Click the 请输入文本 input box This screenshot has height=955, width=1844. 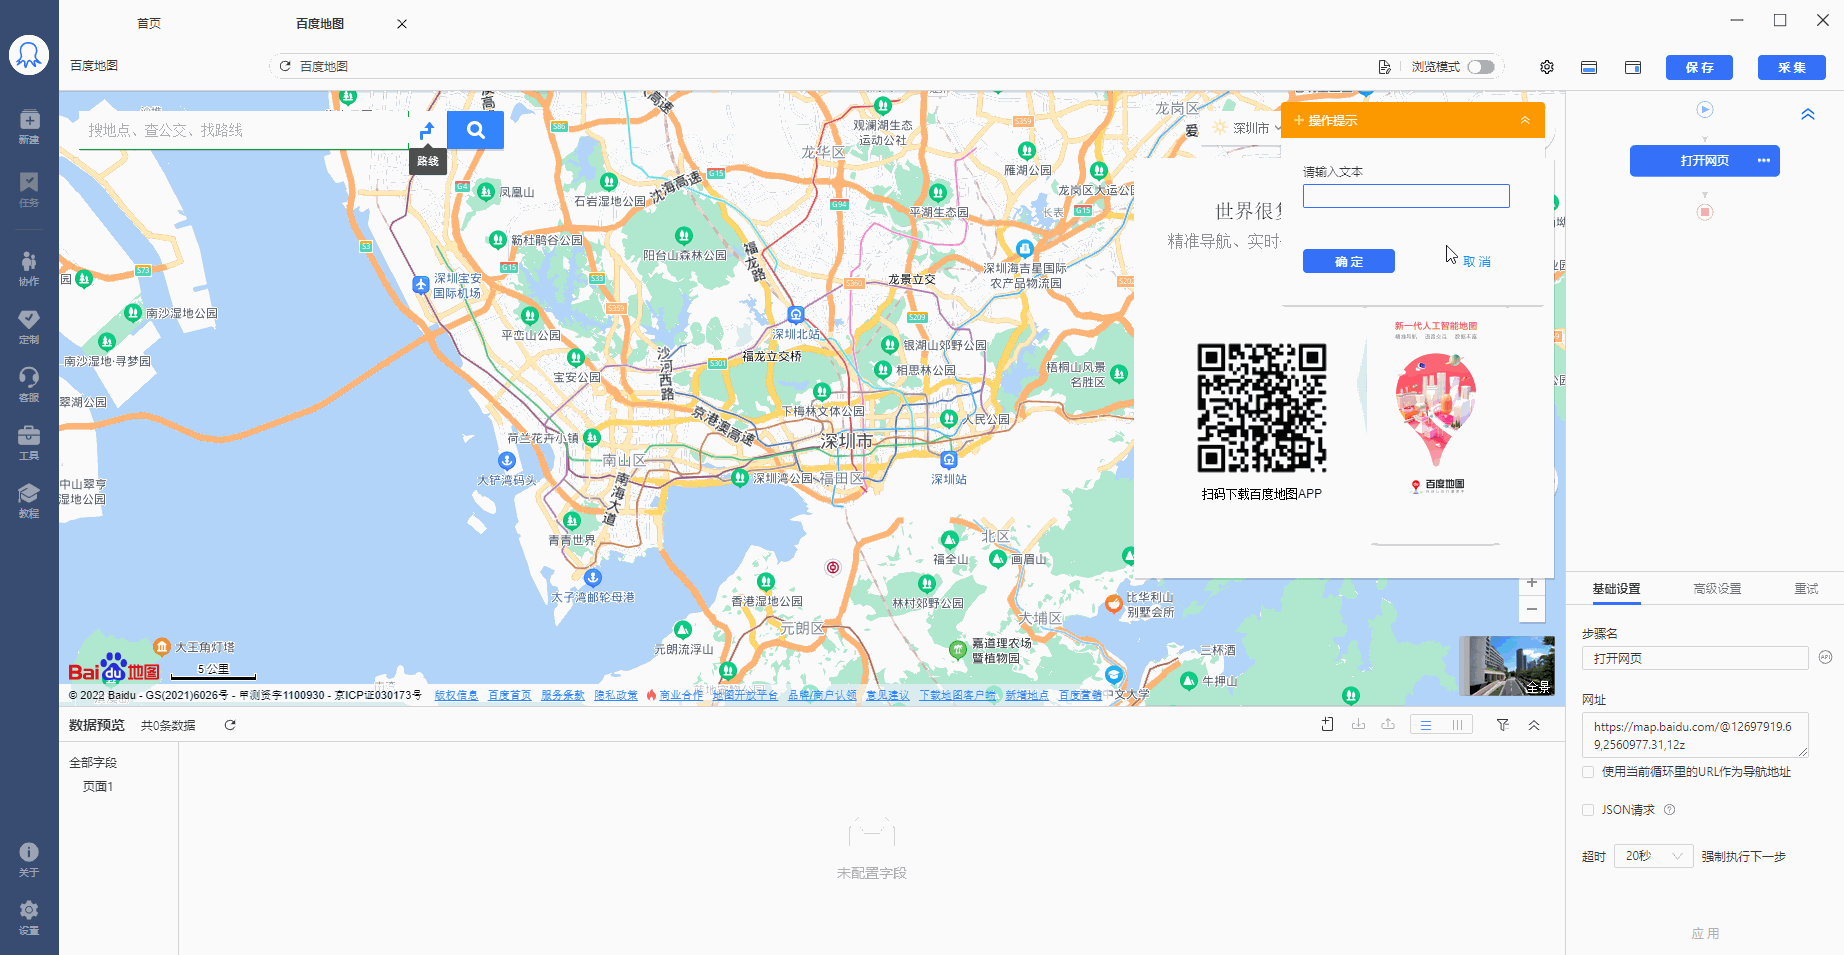[1406, 196]
